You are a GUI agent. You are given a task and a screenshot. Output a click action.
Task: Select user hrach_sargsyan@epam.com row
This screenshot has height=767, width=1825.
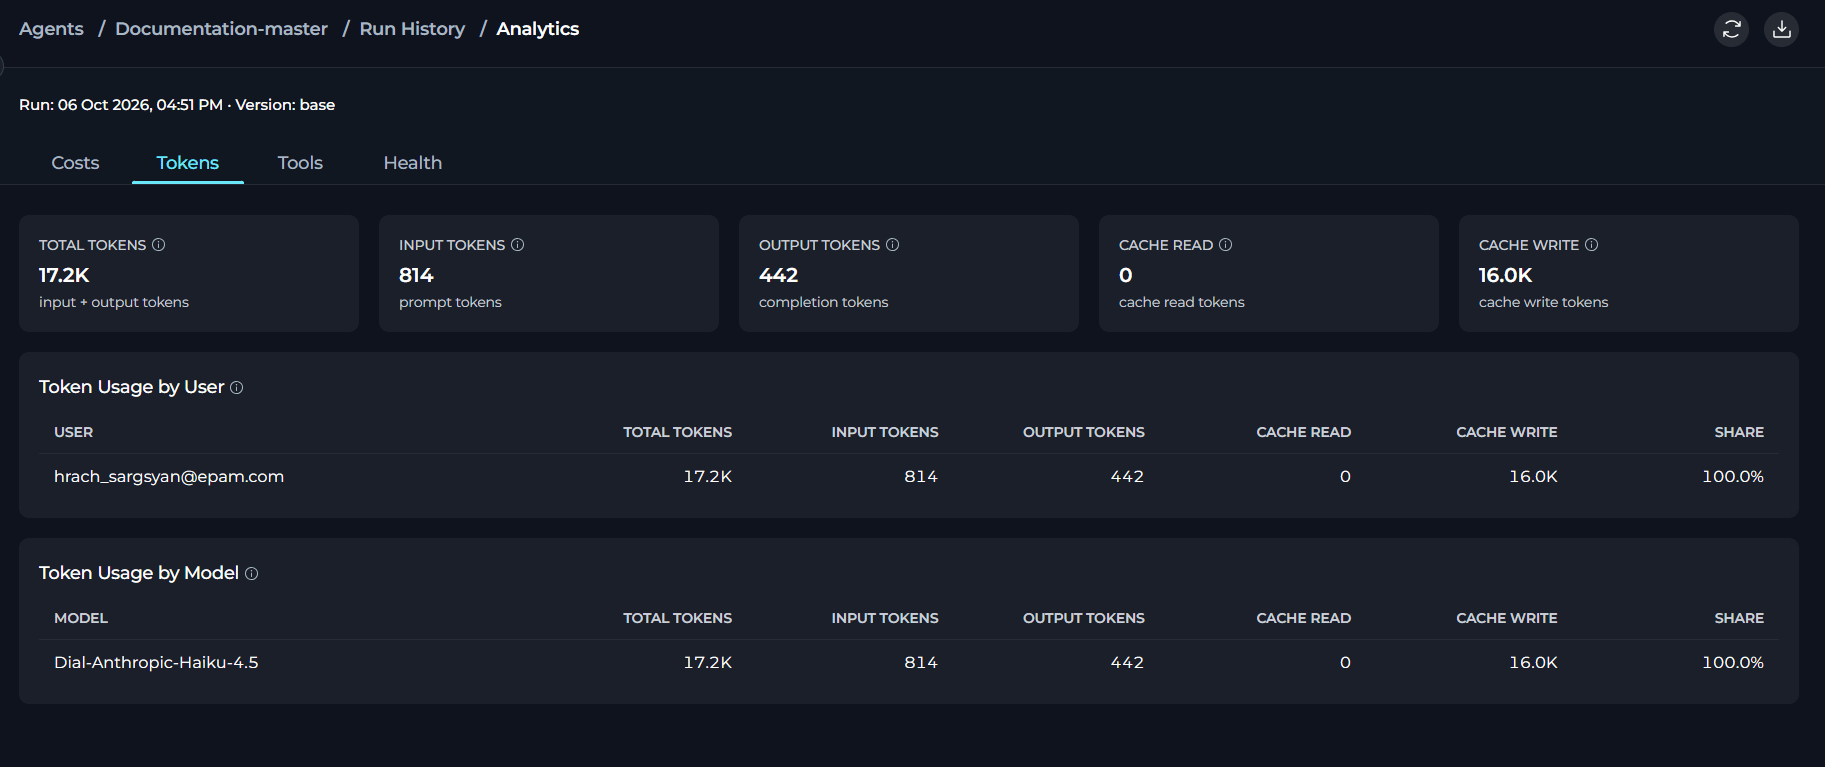(909, 477)
